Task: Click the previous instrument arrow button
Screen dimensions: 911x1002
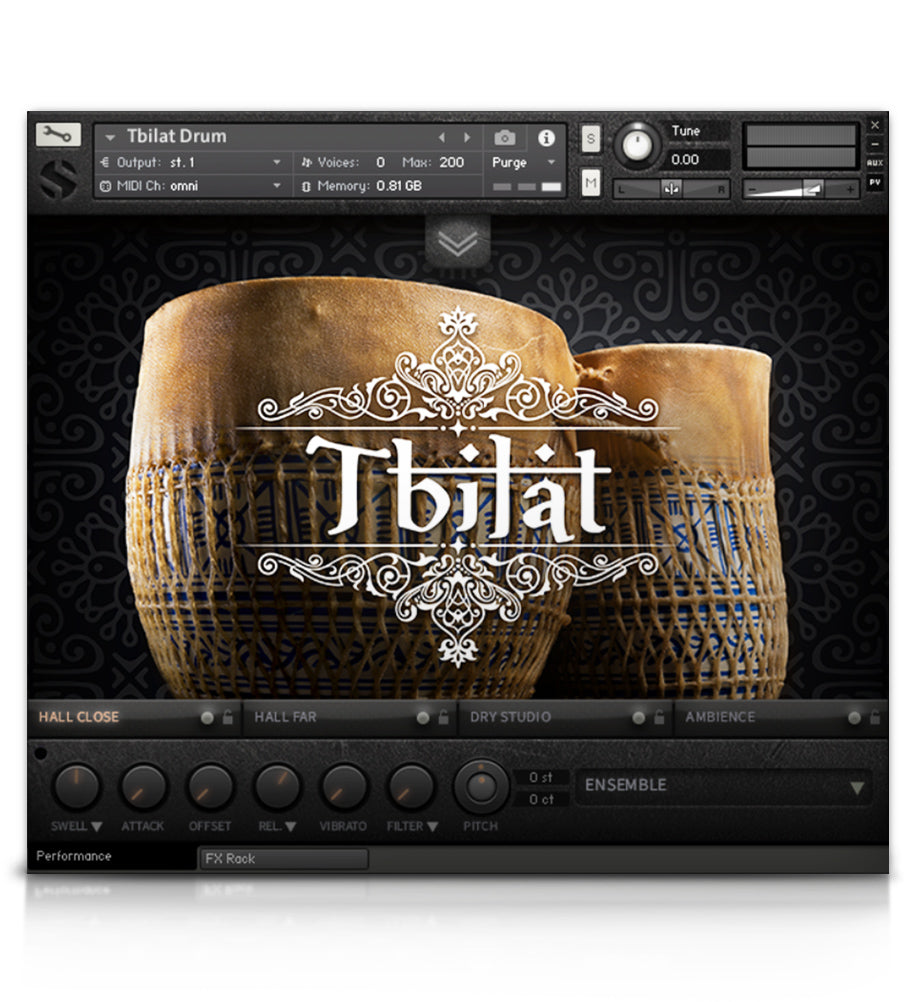Action: [x=442, y=135]
